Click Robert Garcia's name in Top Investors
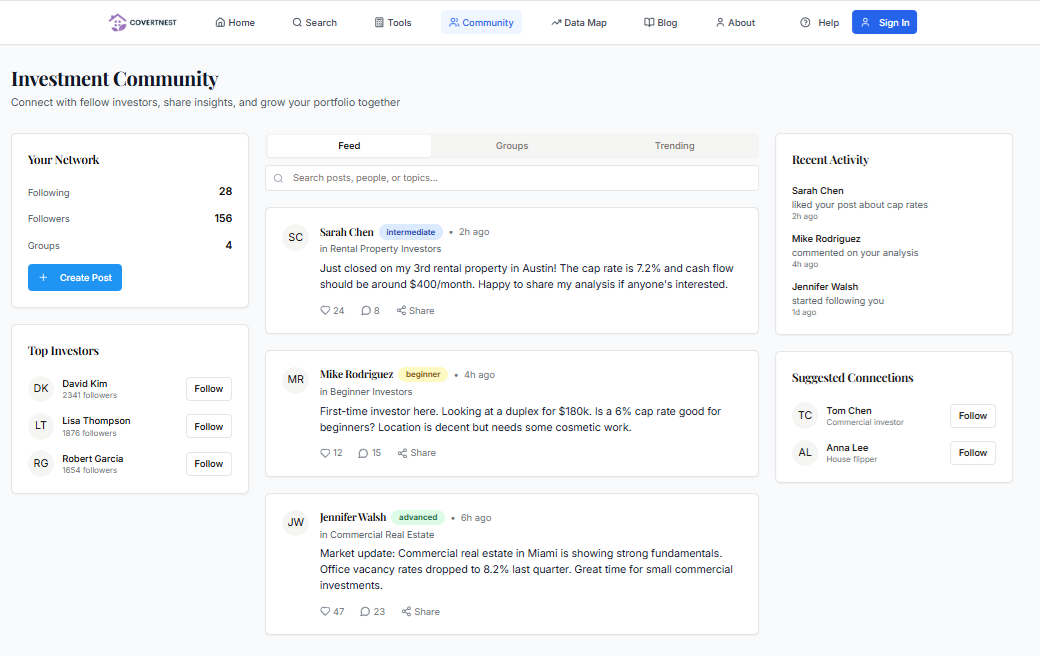The width and height of the screenshot is (1040, 671). click(93, 459)
